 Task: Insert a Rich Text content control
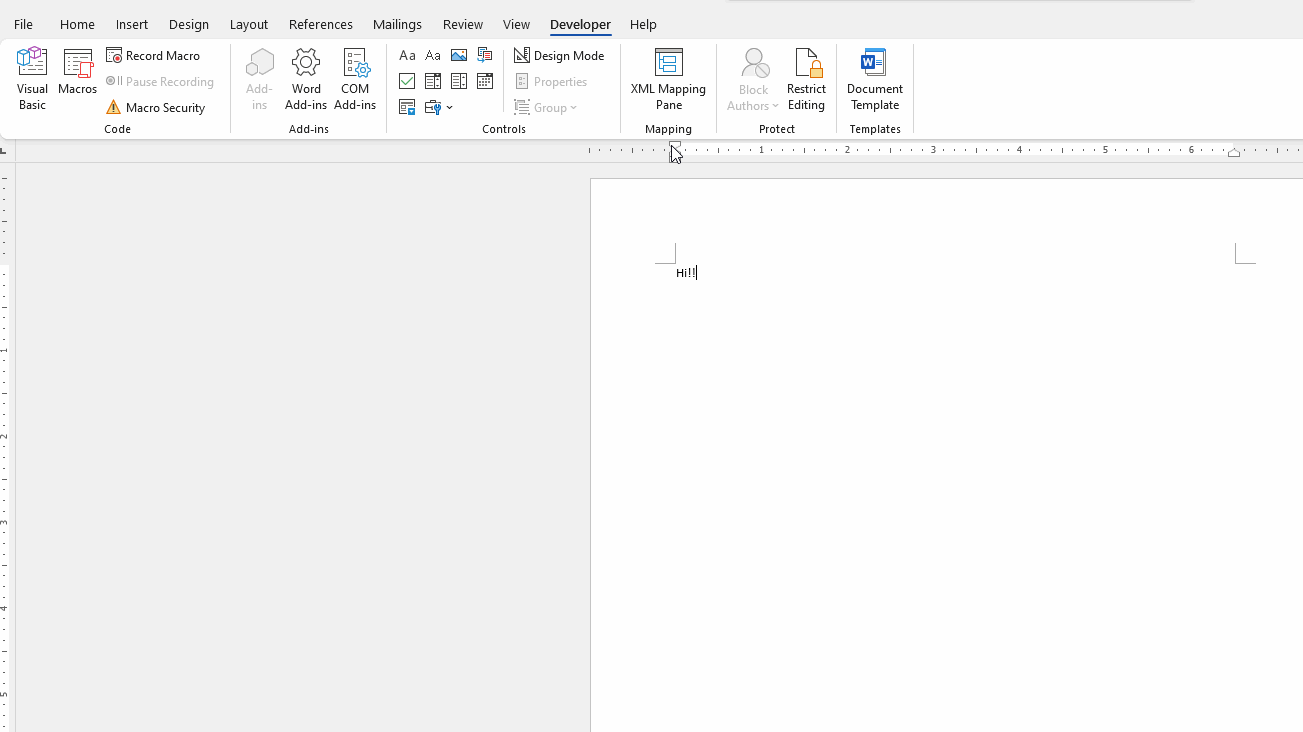[x=407, y=55]
